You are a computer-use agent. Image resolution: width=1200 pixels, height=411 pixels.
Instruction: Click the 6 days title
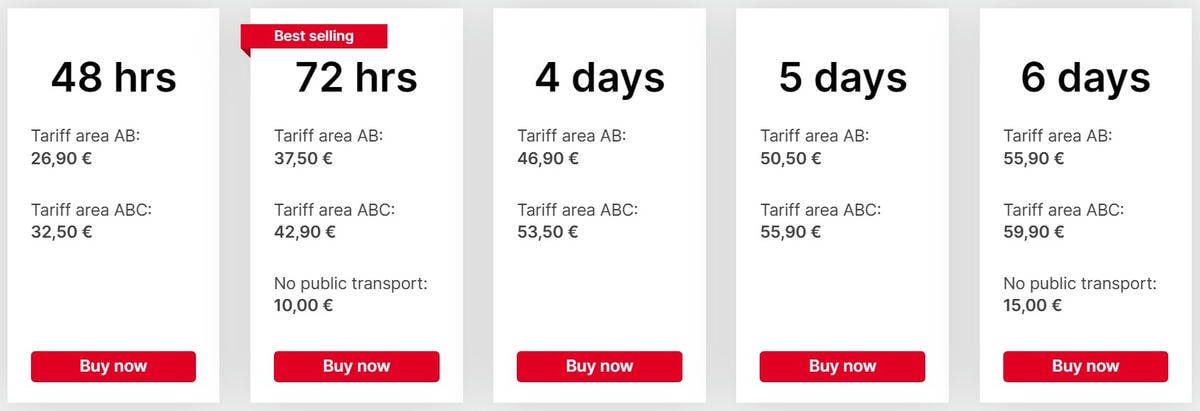click(x=1086, y=77)
